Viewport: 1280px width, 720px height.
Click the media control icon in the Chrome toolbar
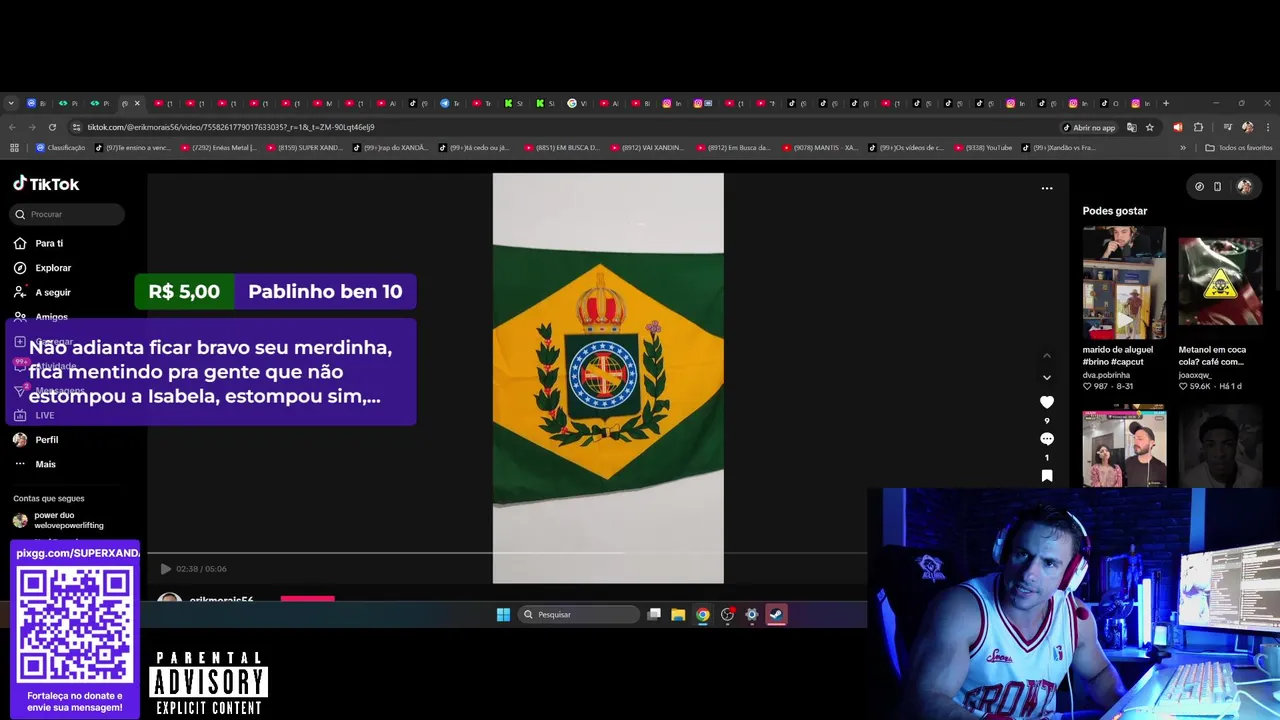[x=1227, y=127]
